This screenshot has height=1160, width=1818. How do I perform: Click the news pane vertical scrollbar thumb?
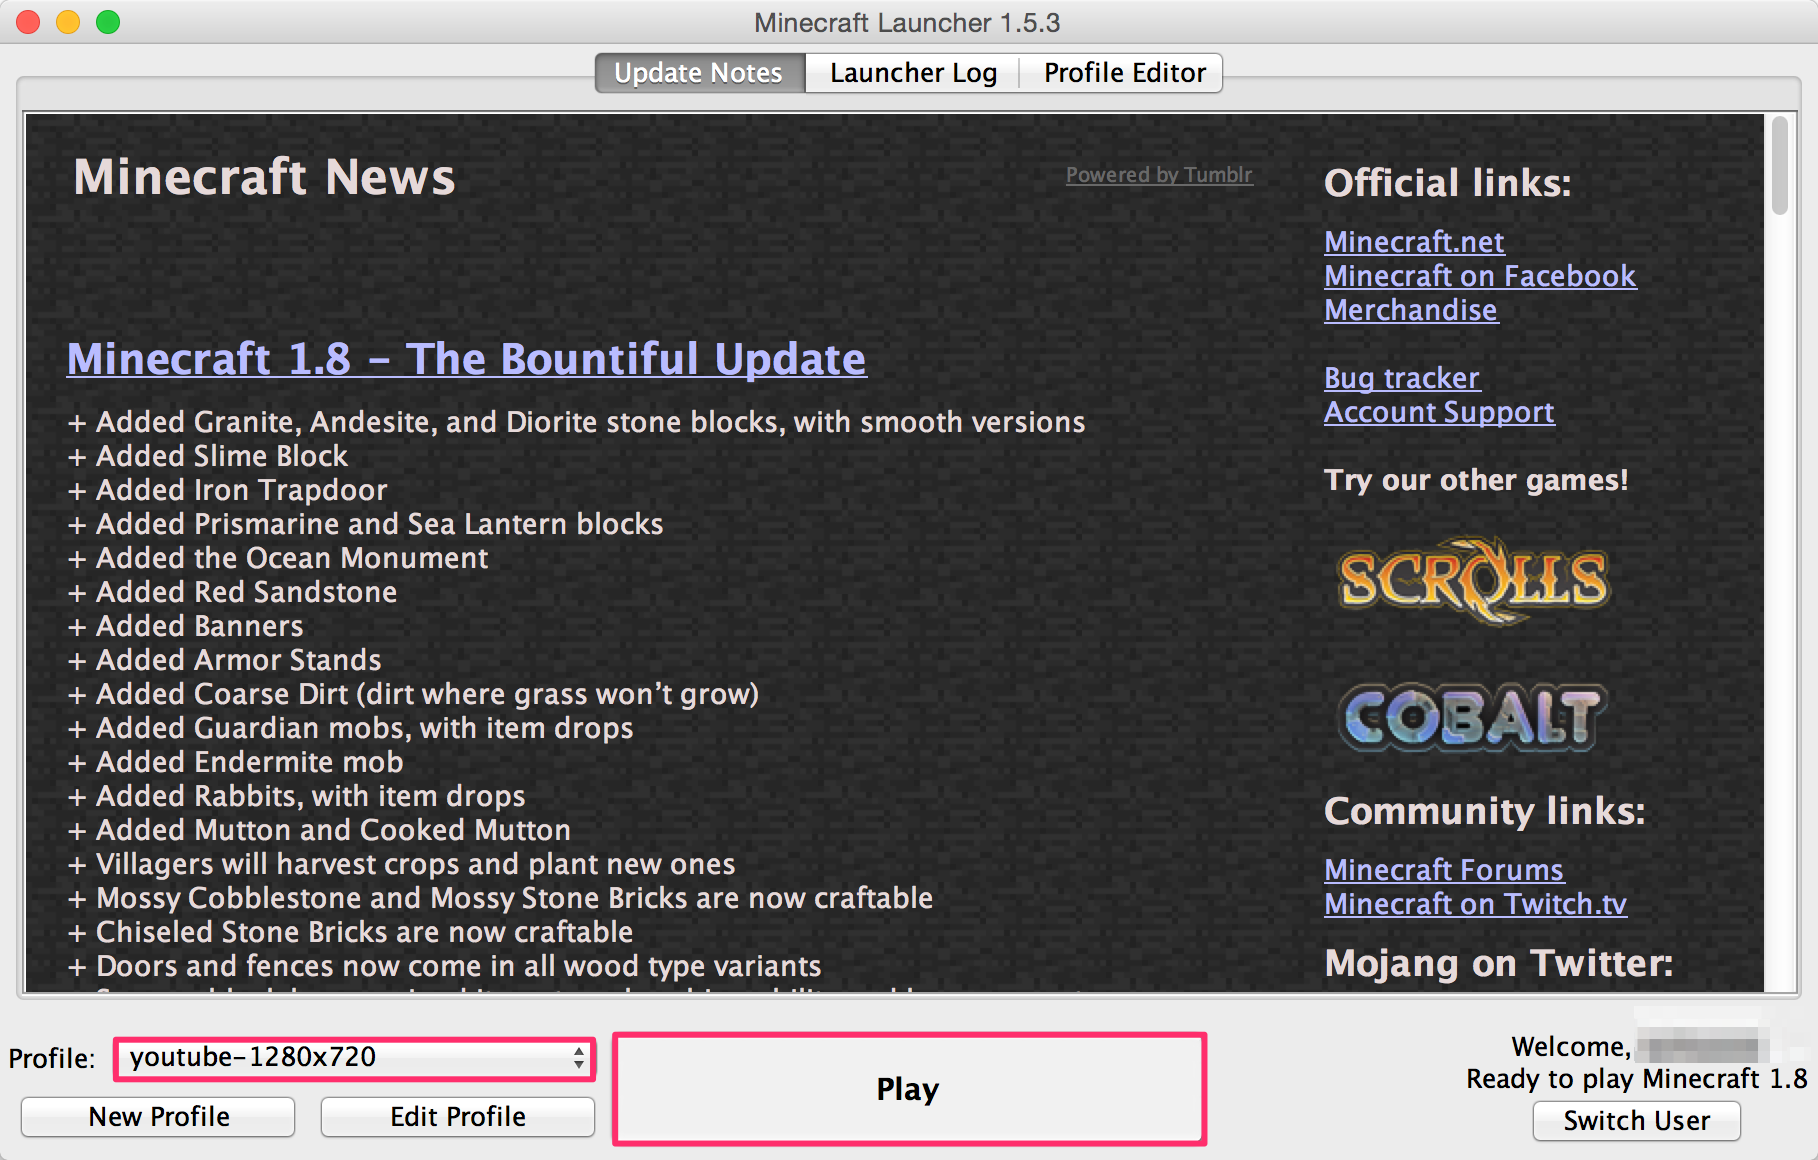[1779, 166]
